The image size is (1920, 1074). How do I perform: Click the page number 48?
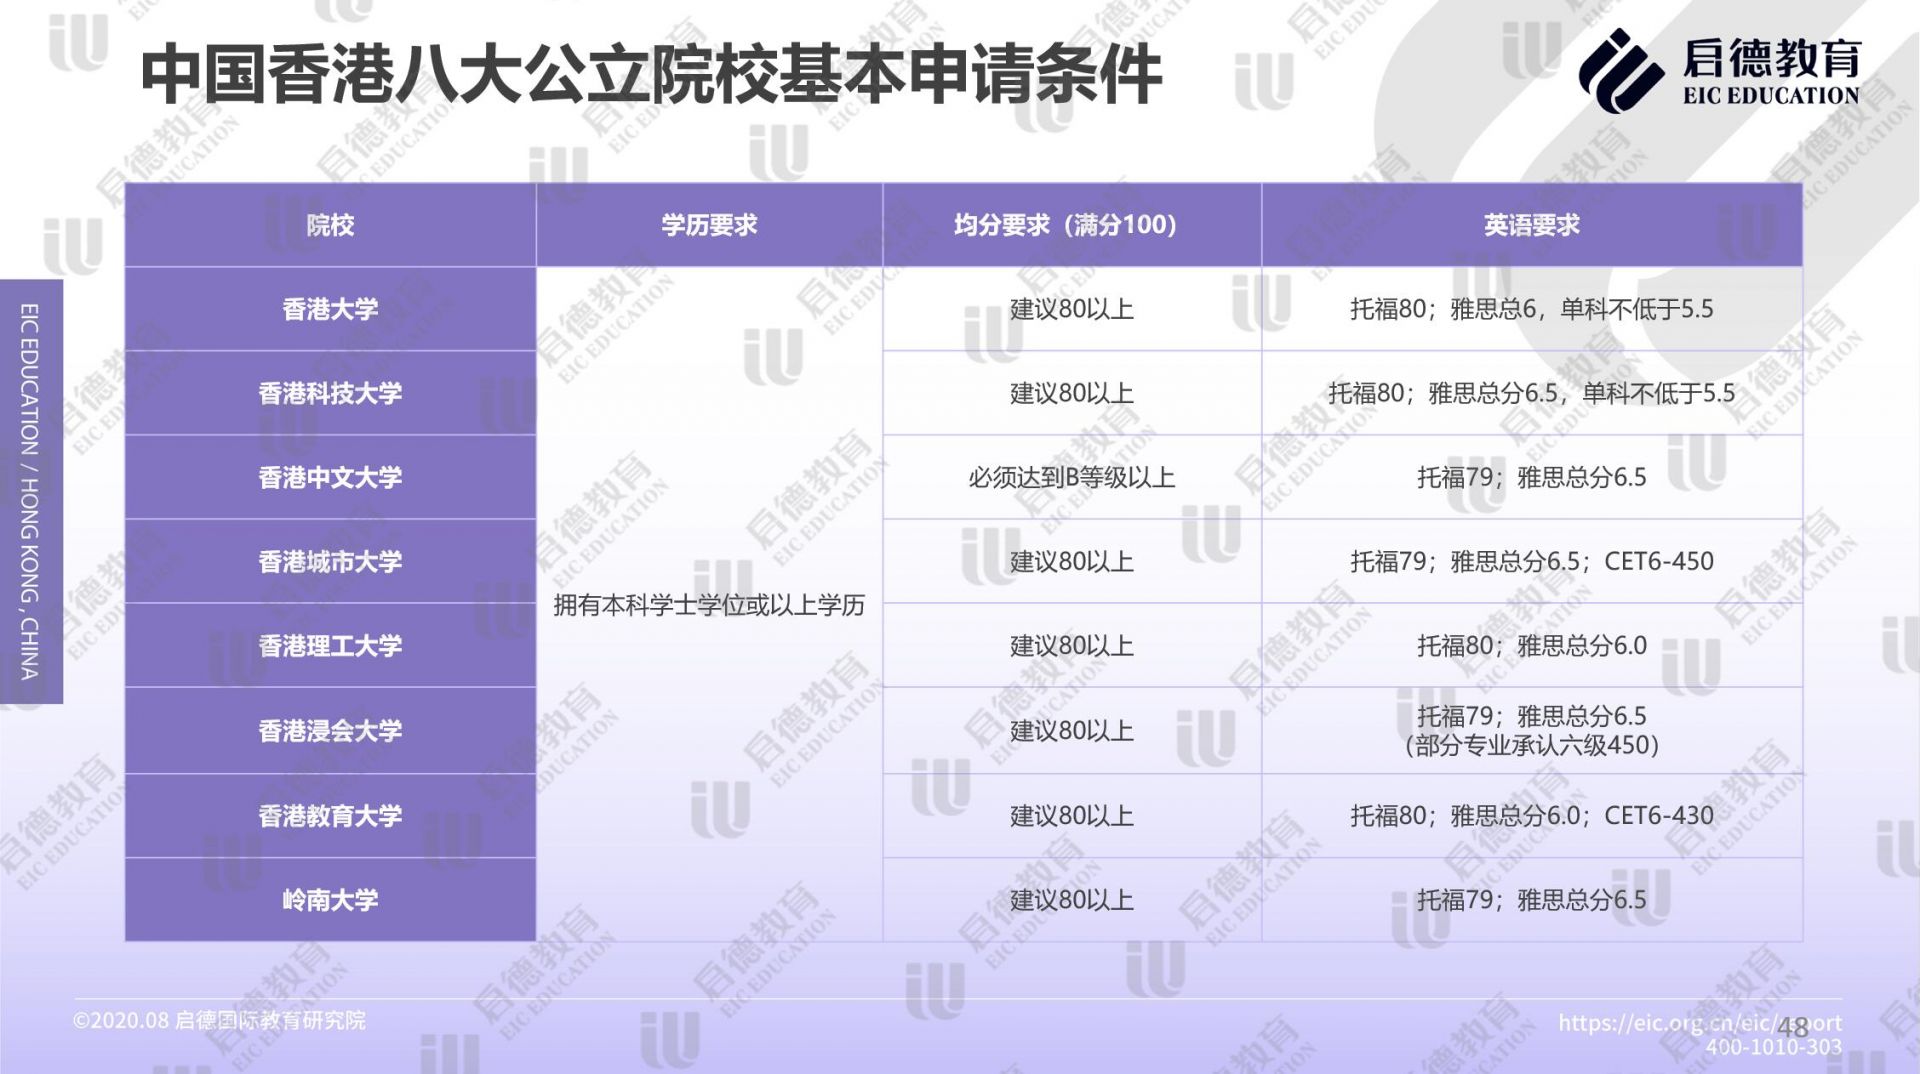pos(1793,1027)
